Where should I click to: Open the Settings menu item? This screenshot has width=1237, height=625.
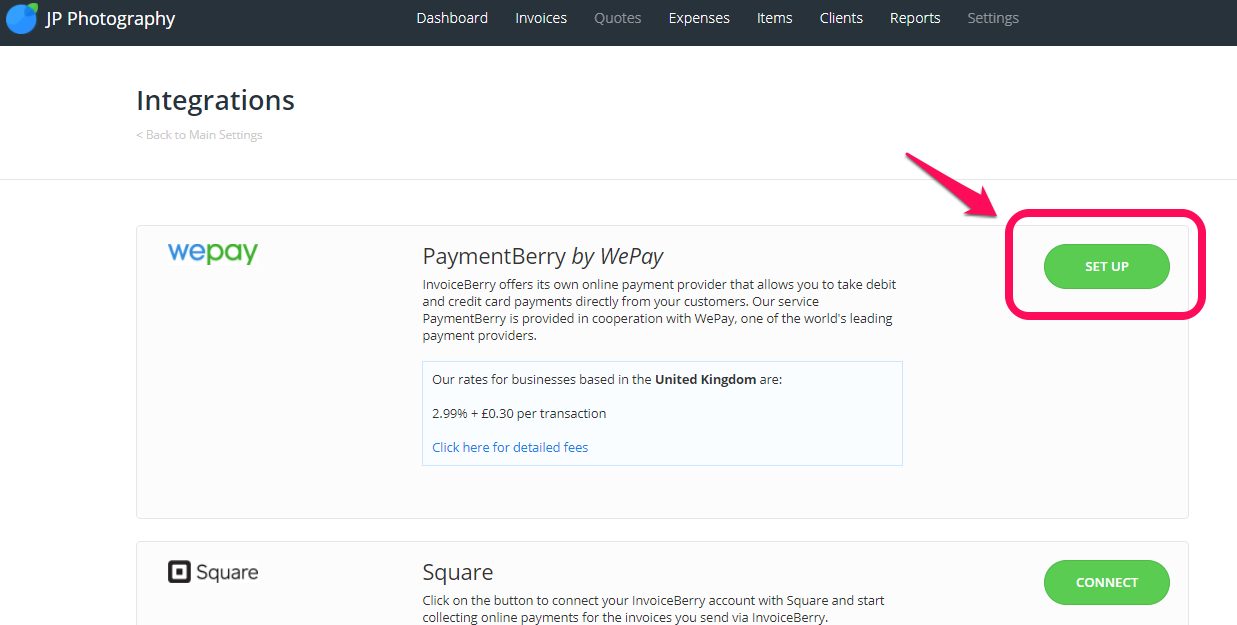993,18
